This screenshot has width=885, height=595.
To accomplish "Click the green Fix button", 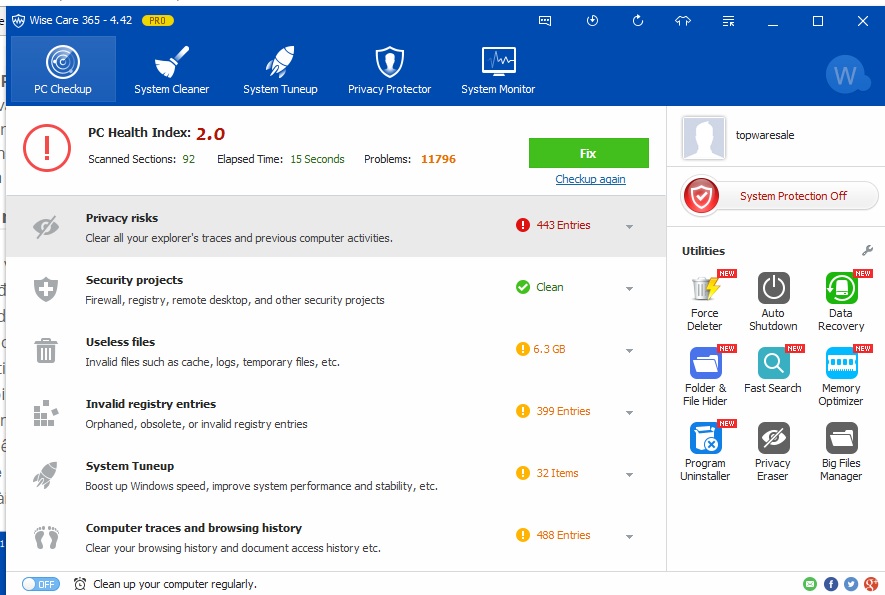I will click(x=588, y=153).
